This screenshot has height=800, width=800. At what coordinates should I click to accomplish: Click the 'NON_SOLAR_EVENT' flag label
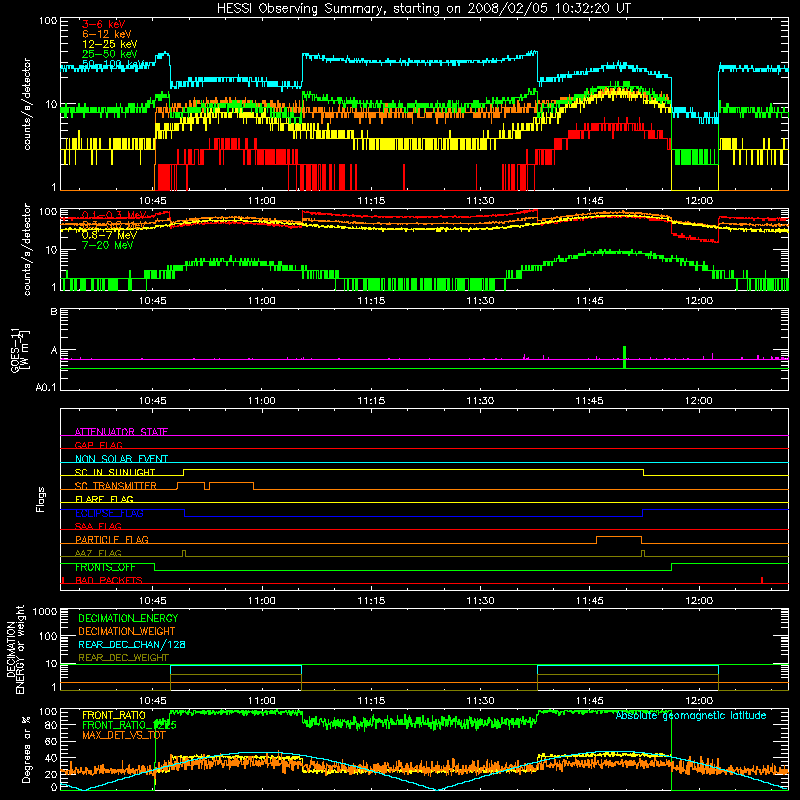point(121,459)
